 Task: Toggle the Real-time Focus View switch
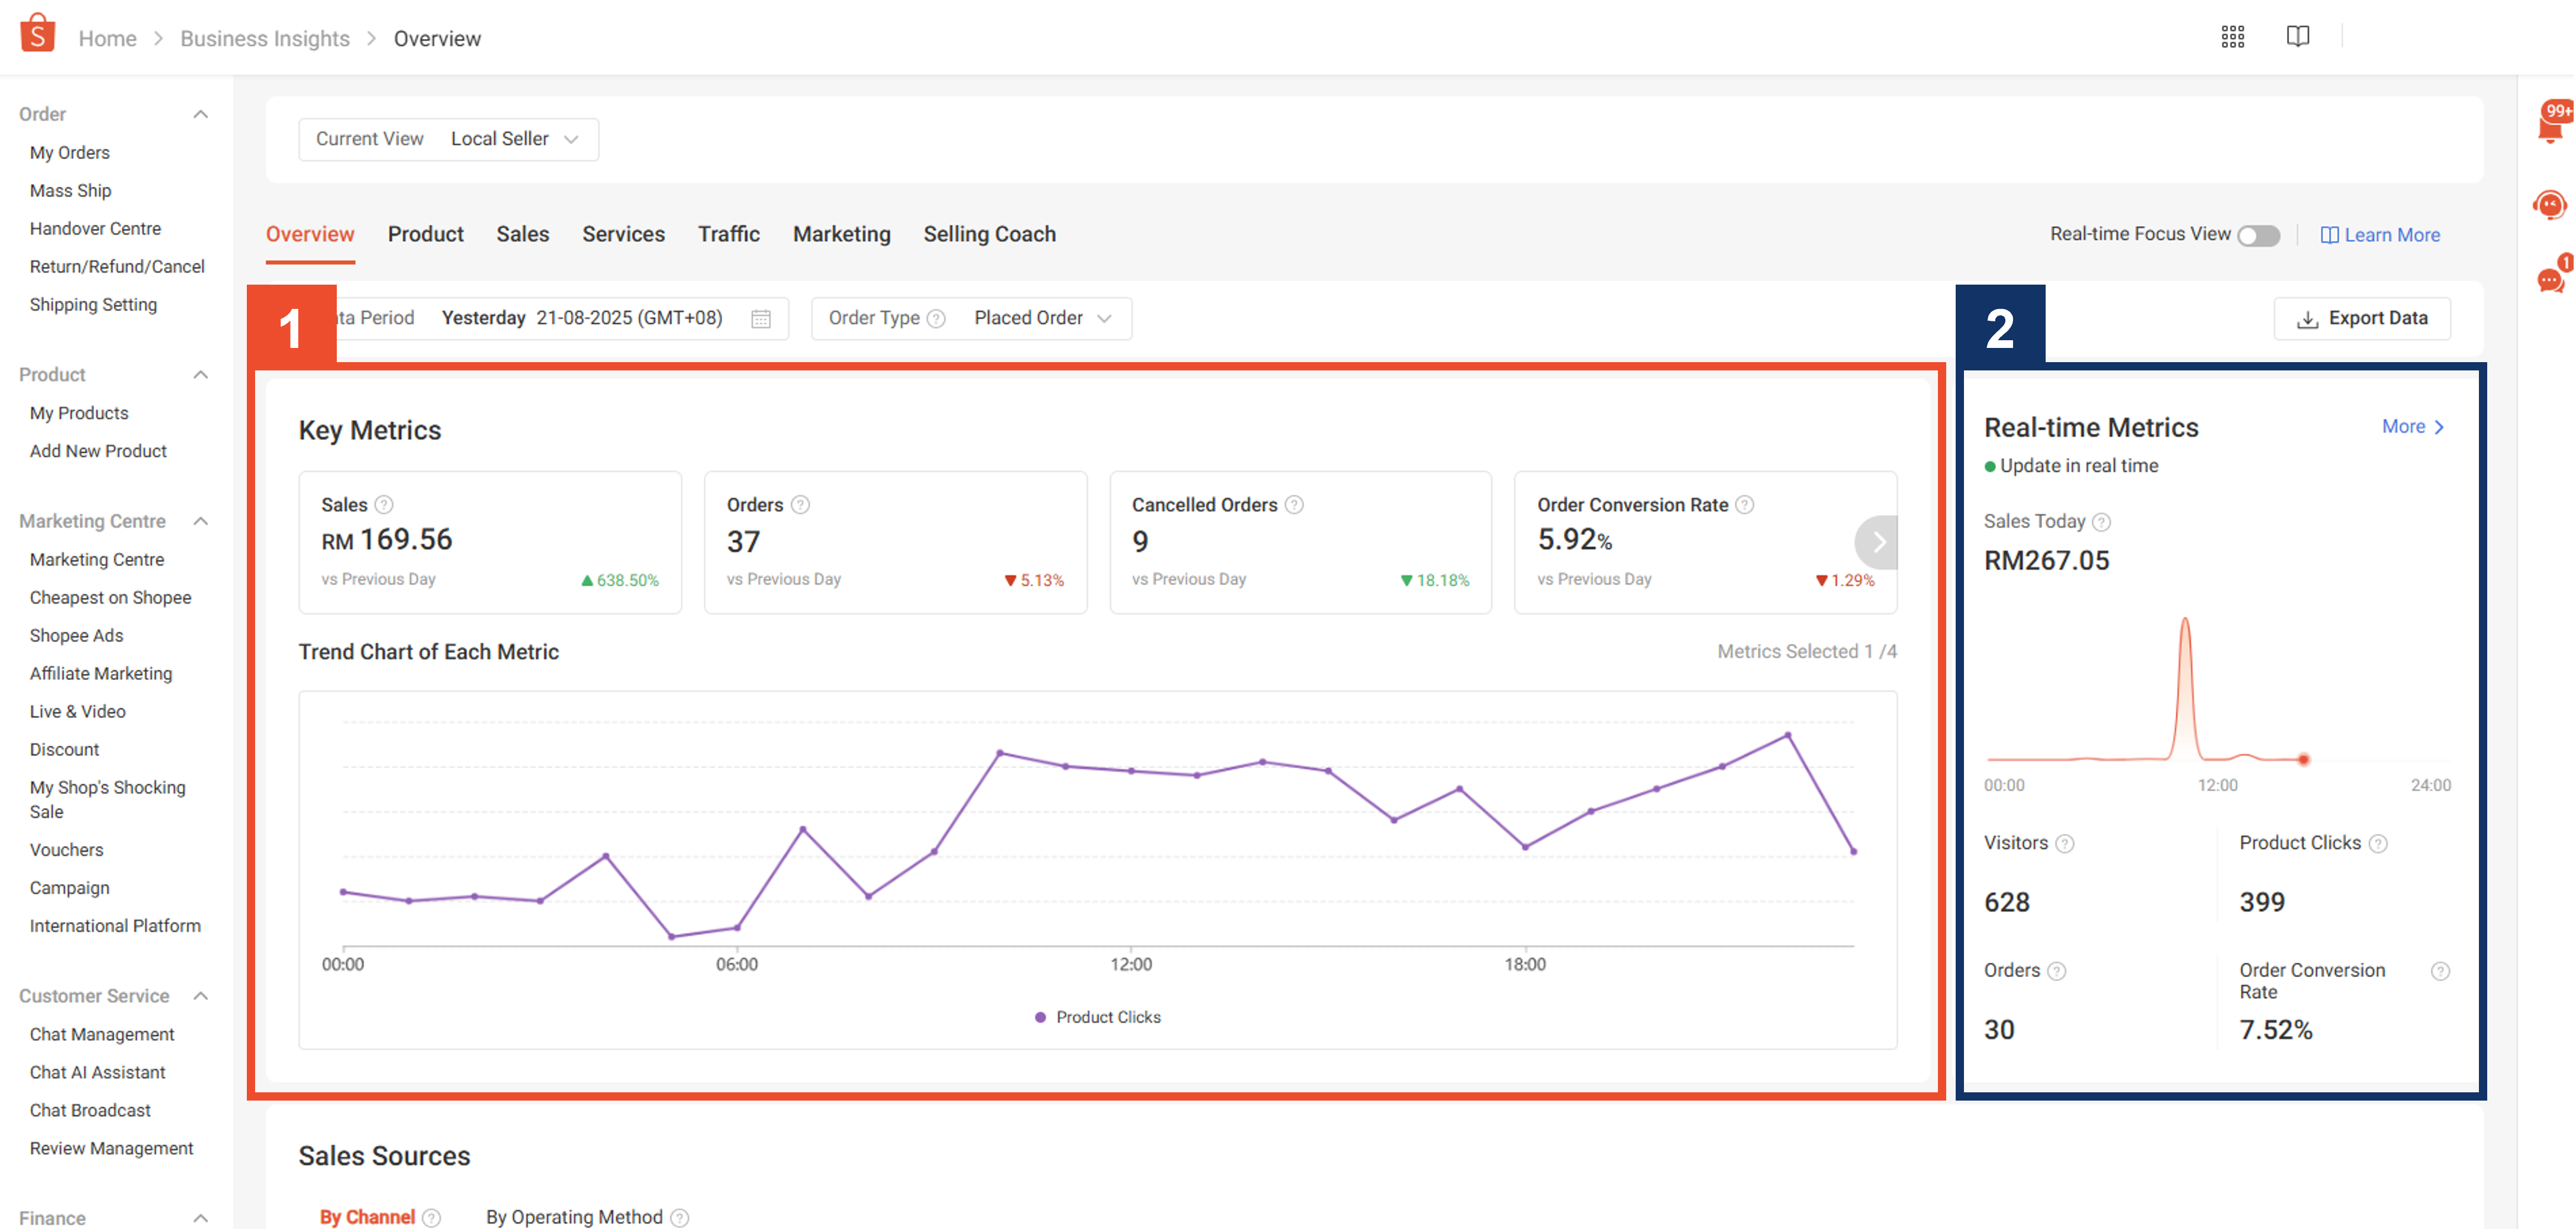click(2258, 236)
